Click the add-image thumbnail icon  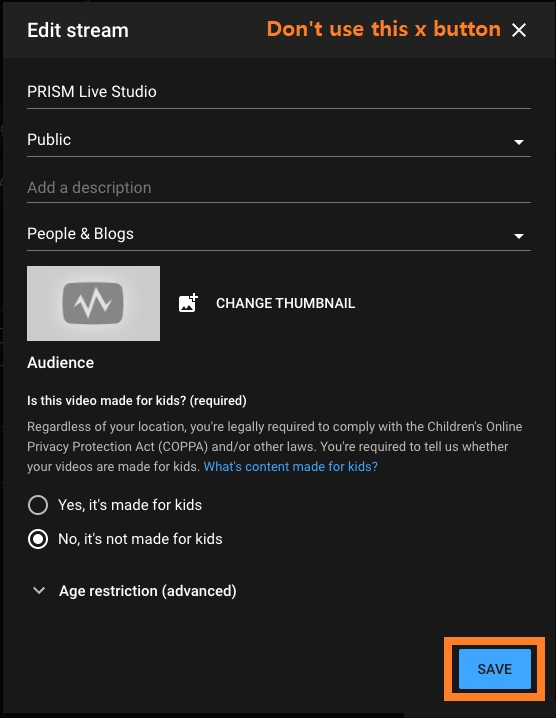tap(188, 303)
